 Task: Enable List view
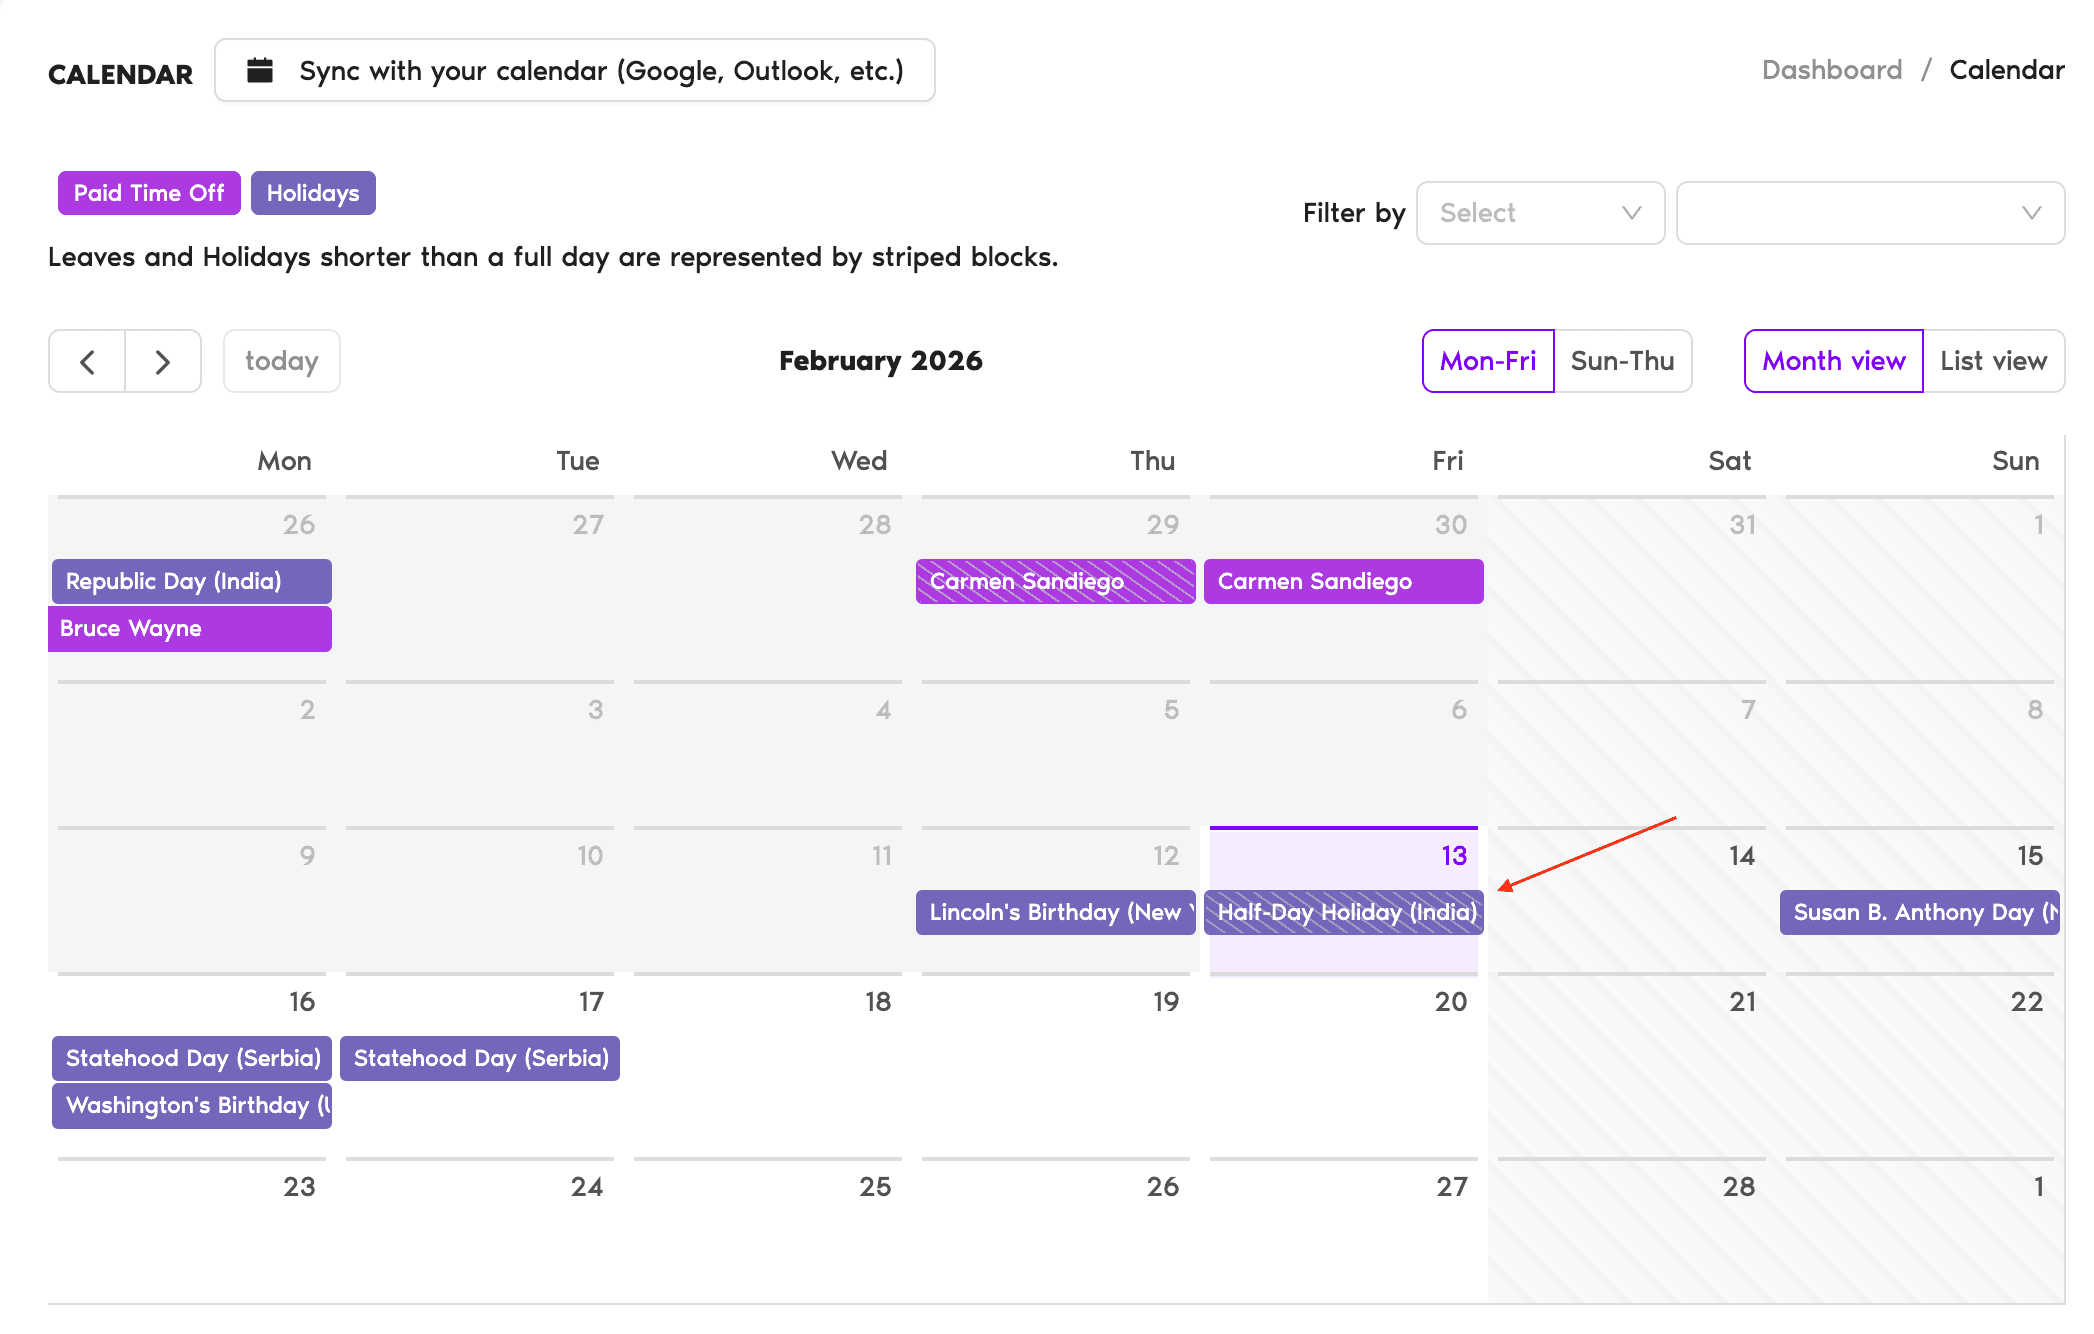point(1993,361)
